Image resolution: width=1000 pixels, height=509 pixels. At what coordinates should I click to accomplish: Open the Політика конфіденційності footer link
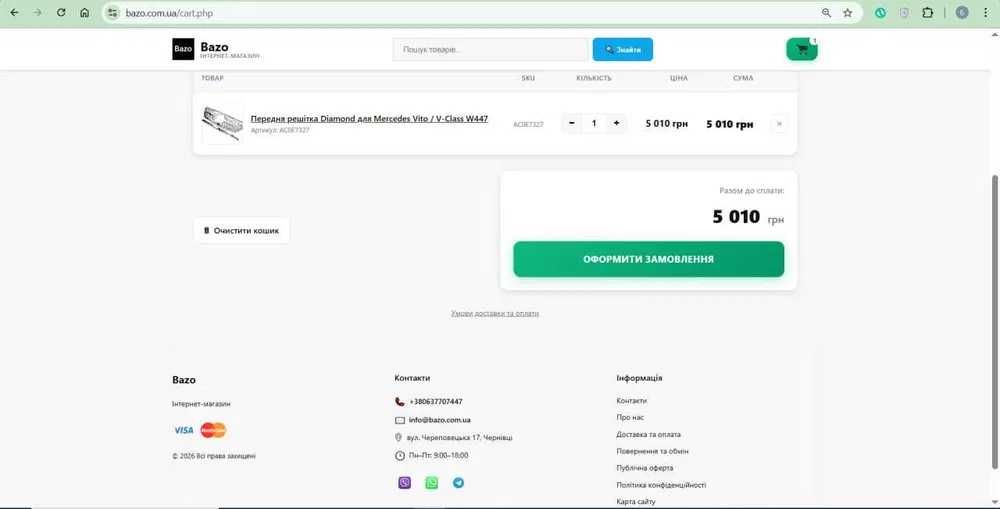tap(661, 485)
